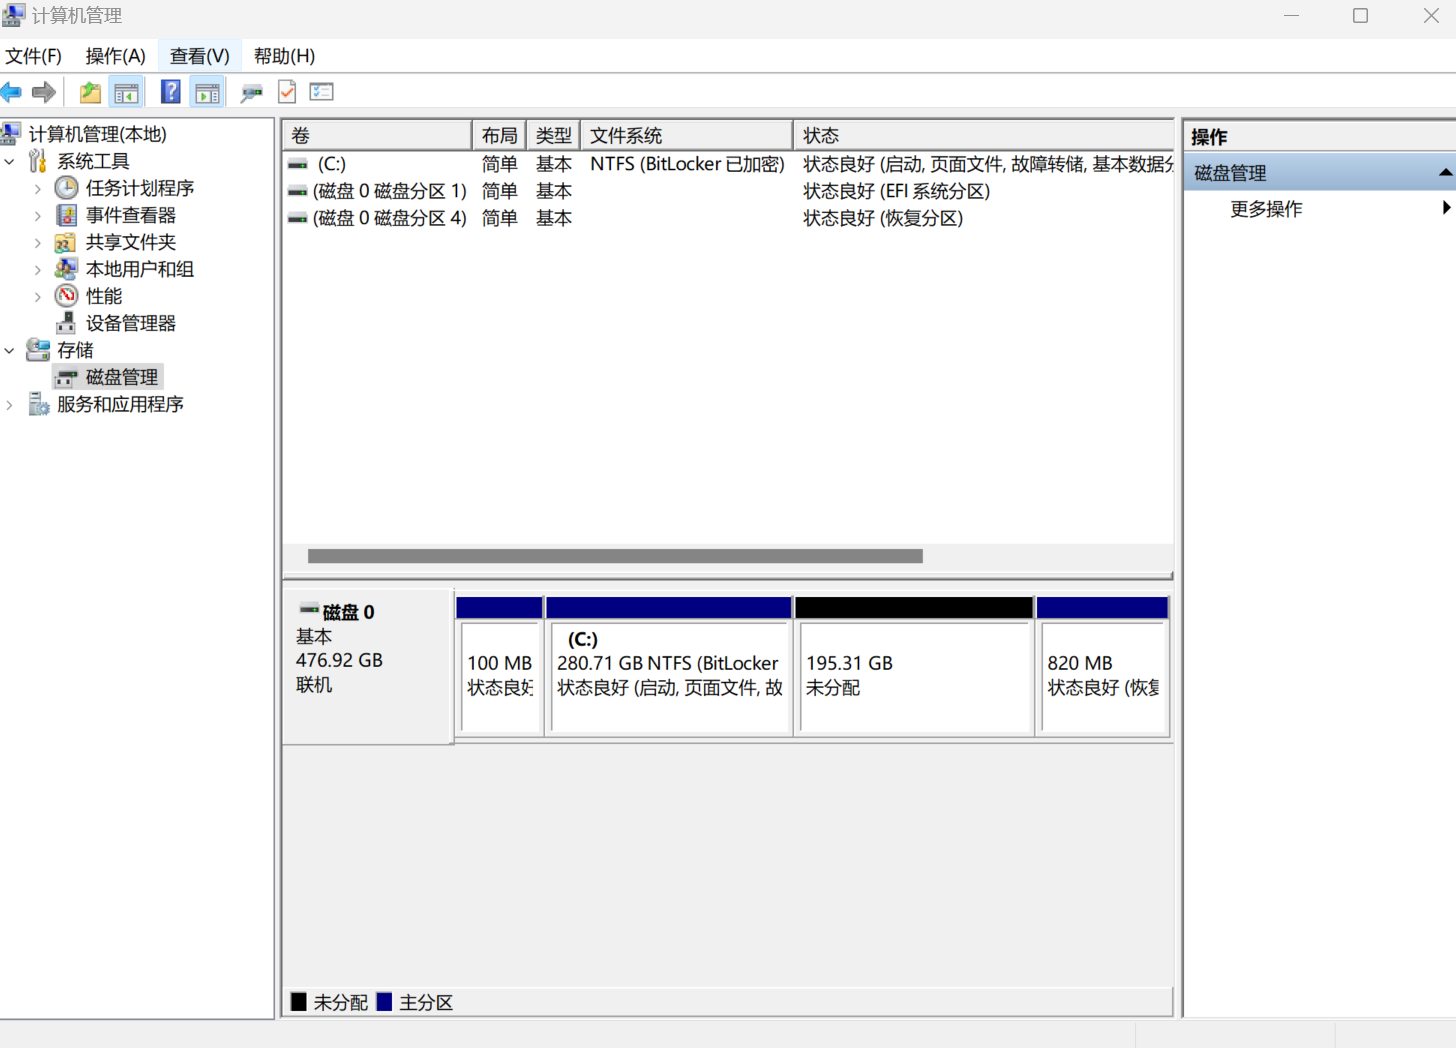This screenshot has width=1456, height=1048.
Task: Click the Up one level folder icon
Action: coord(90,93)
